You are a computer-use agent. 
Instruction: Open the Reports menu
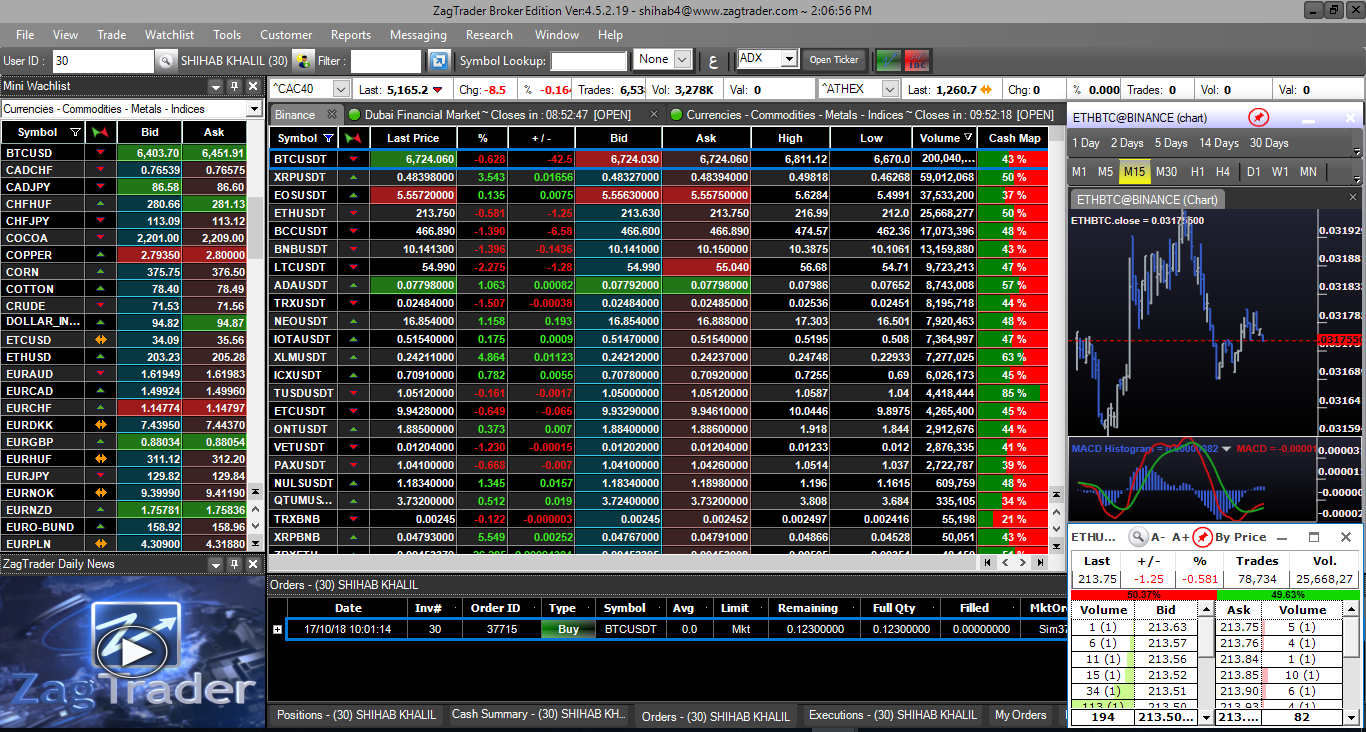[351, 35]
